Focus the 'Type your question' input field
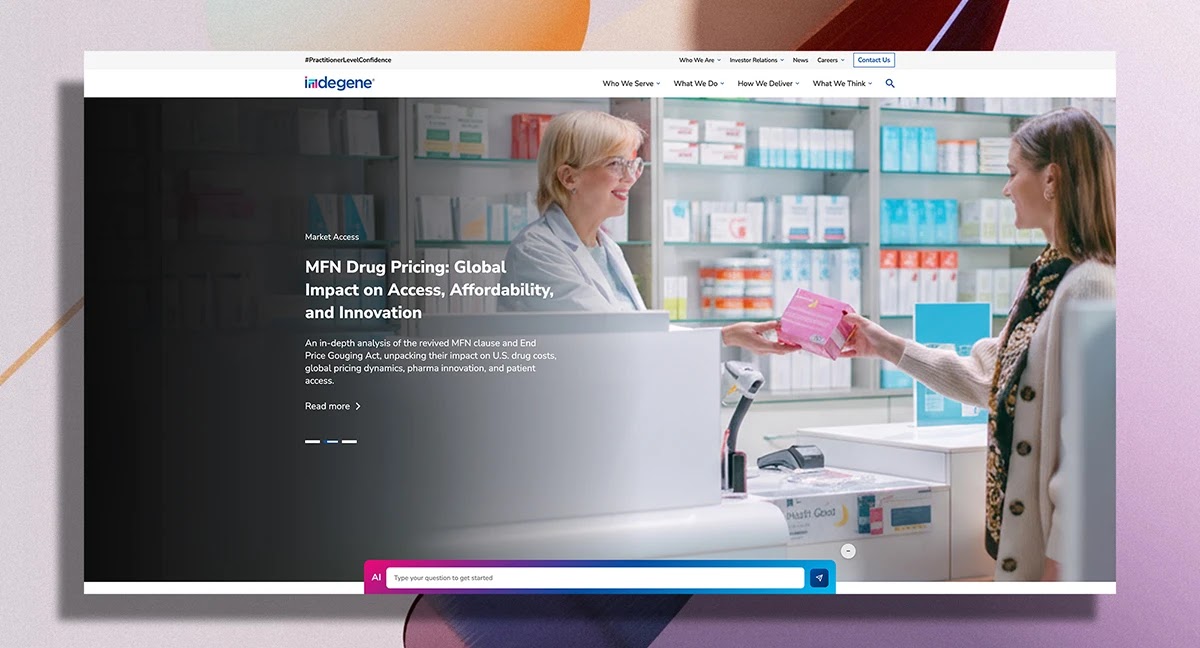The width and height of the screenshot is (1200, 648). point(595,578)
